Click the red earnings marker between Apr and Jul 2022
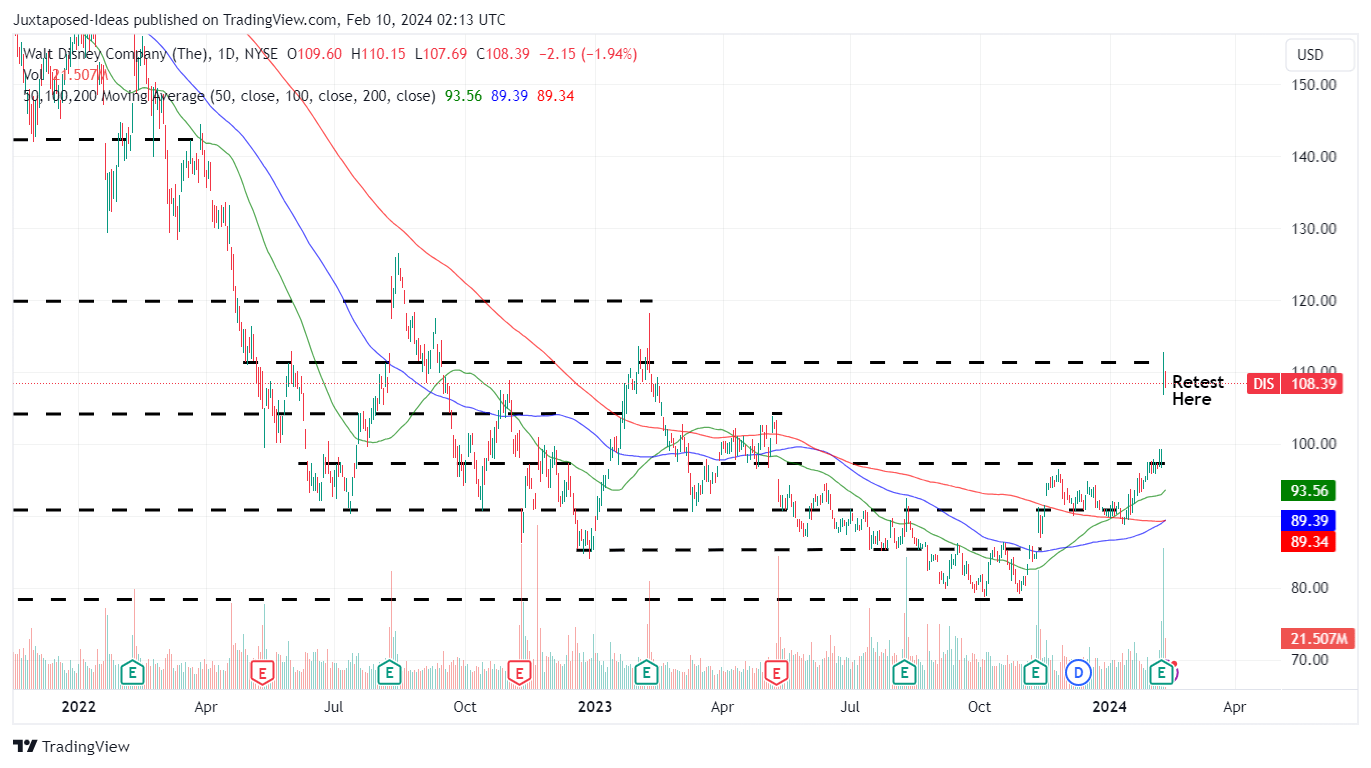Image resolution: width=1371 pixels, height=768 pixels. point(262,673)
